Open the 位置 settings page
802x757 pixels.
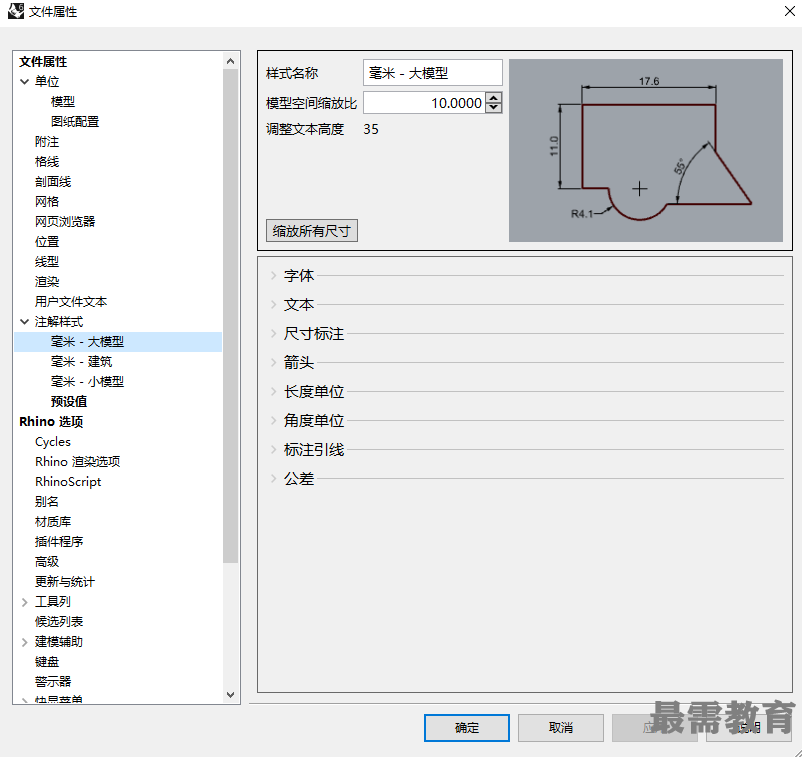click(x=47, y=241)
